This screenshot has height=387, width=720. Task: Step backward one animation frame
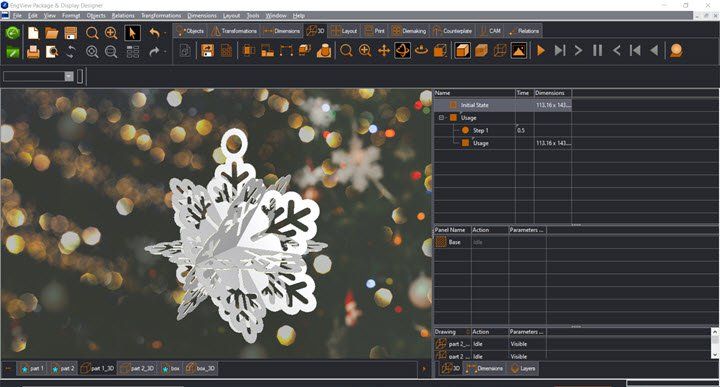click(x=617, y=50)
